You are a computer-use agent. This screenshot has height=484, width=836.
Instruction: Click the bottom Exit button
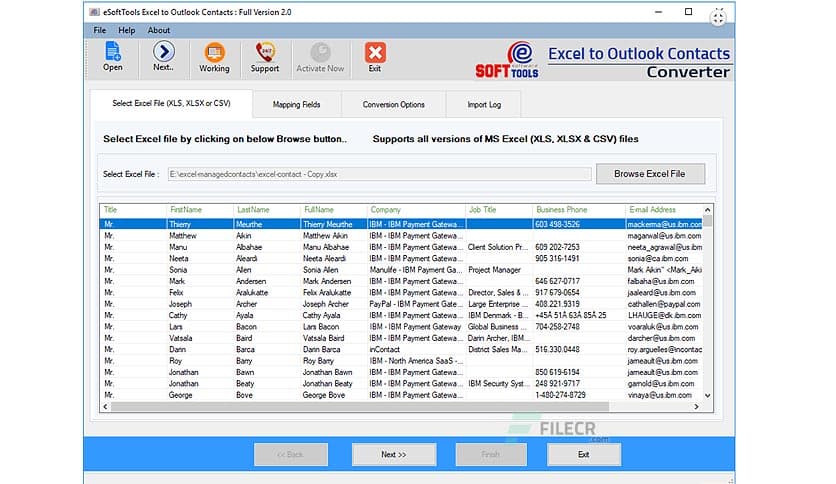(x=584, y=455)
